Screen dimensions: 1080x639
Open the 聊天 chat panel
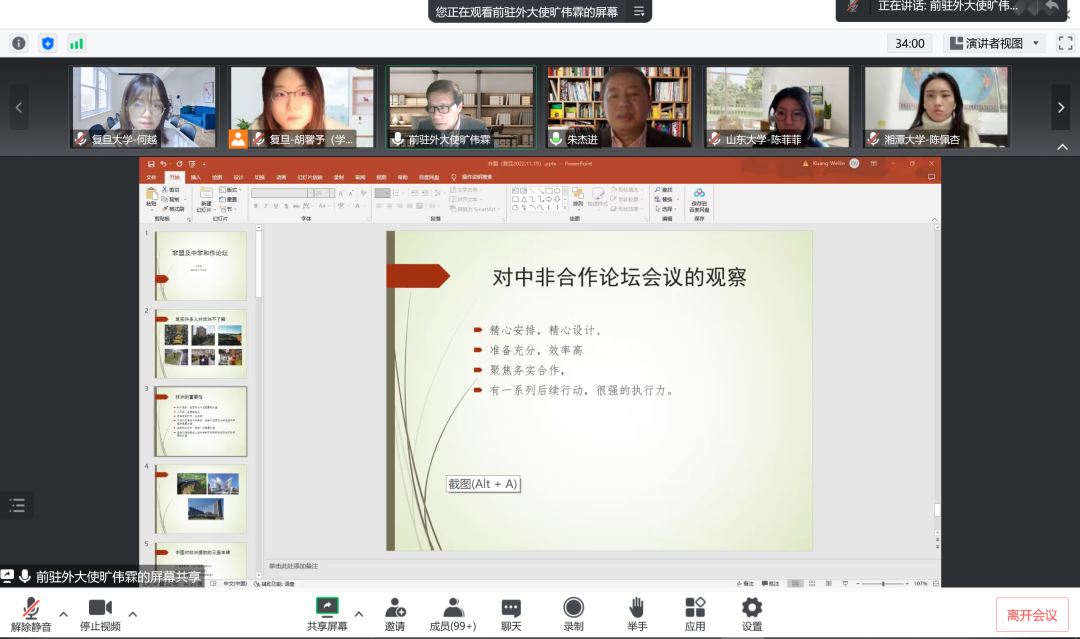(511, 608)
